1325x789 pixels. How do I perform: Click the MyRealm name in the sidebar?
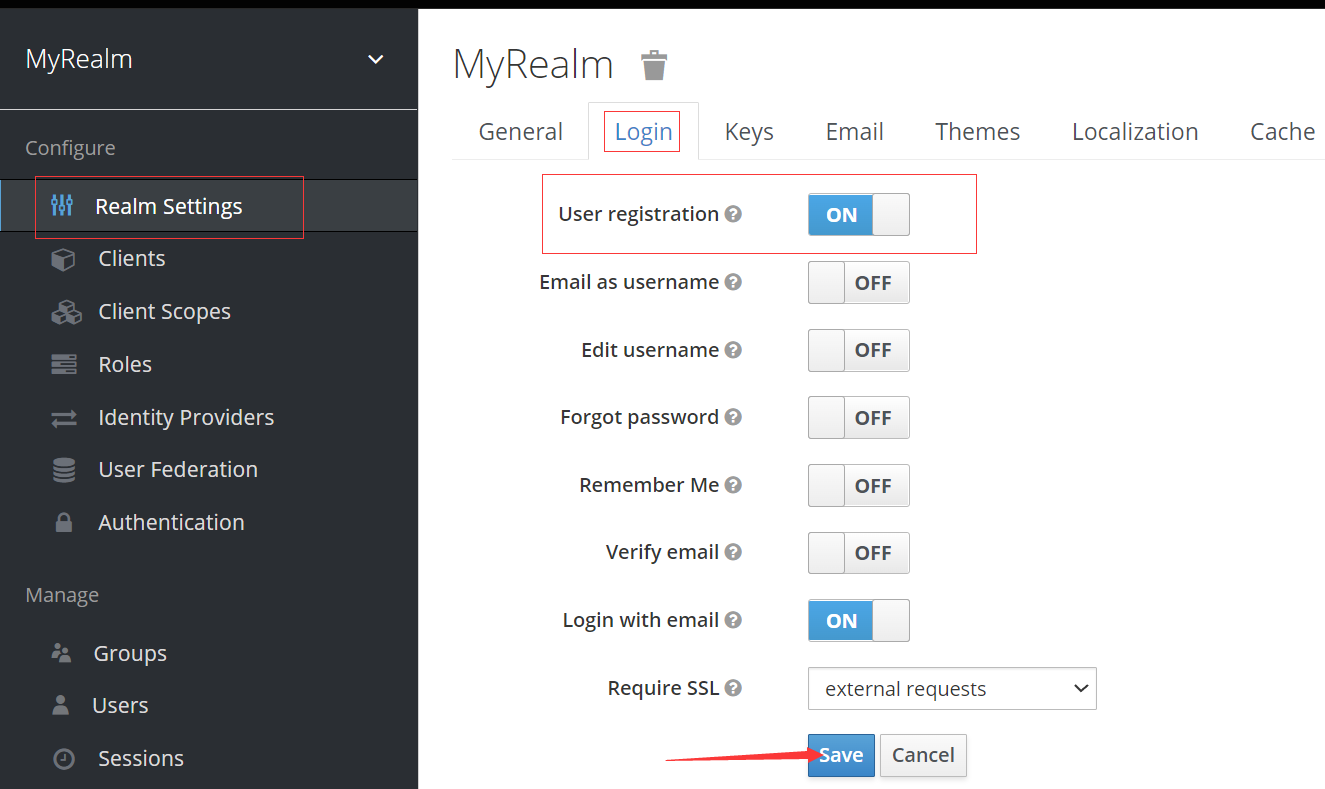click(79, 60)
